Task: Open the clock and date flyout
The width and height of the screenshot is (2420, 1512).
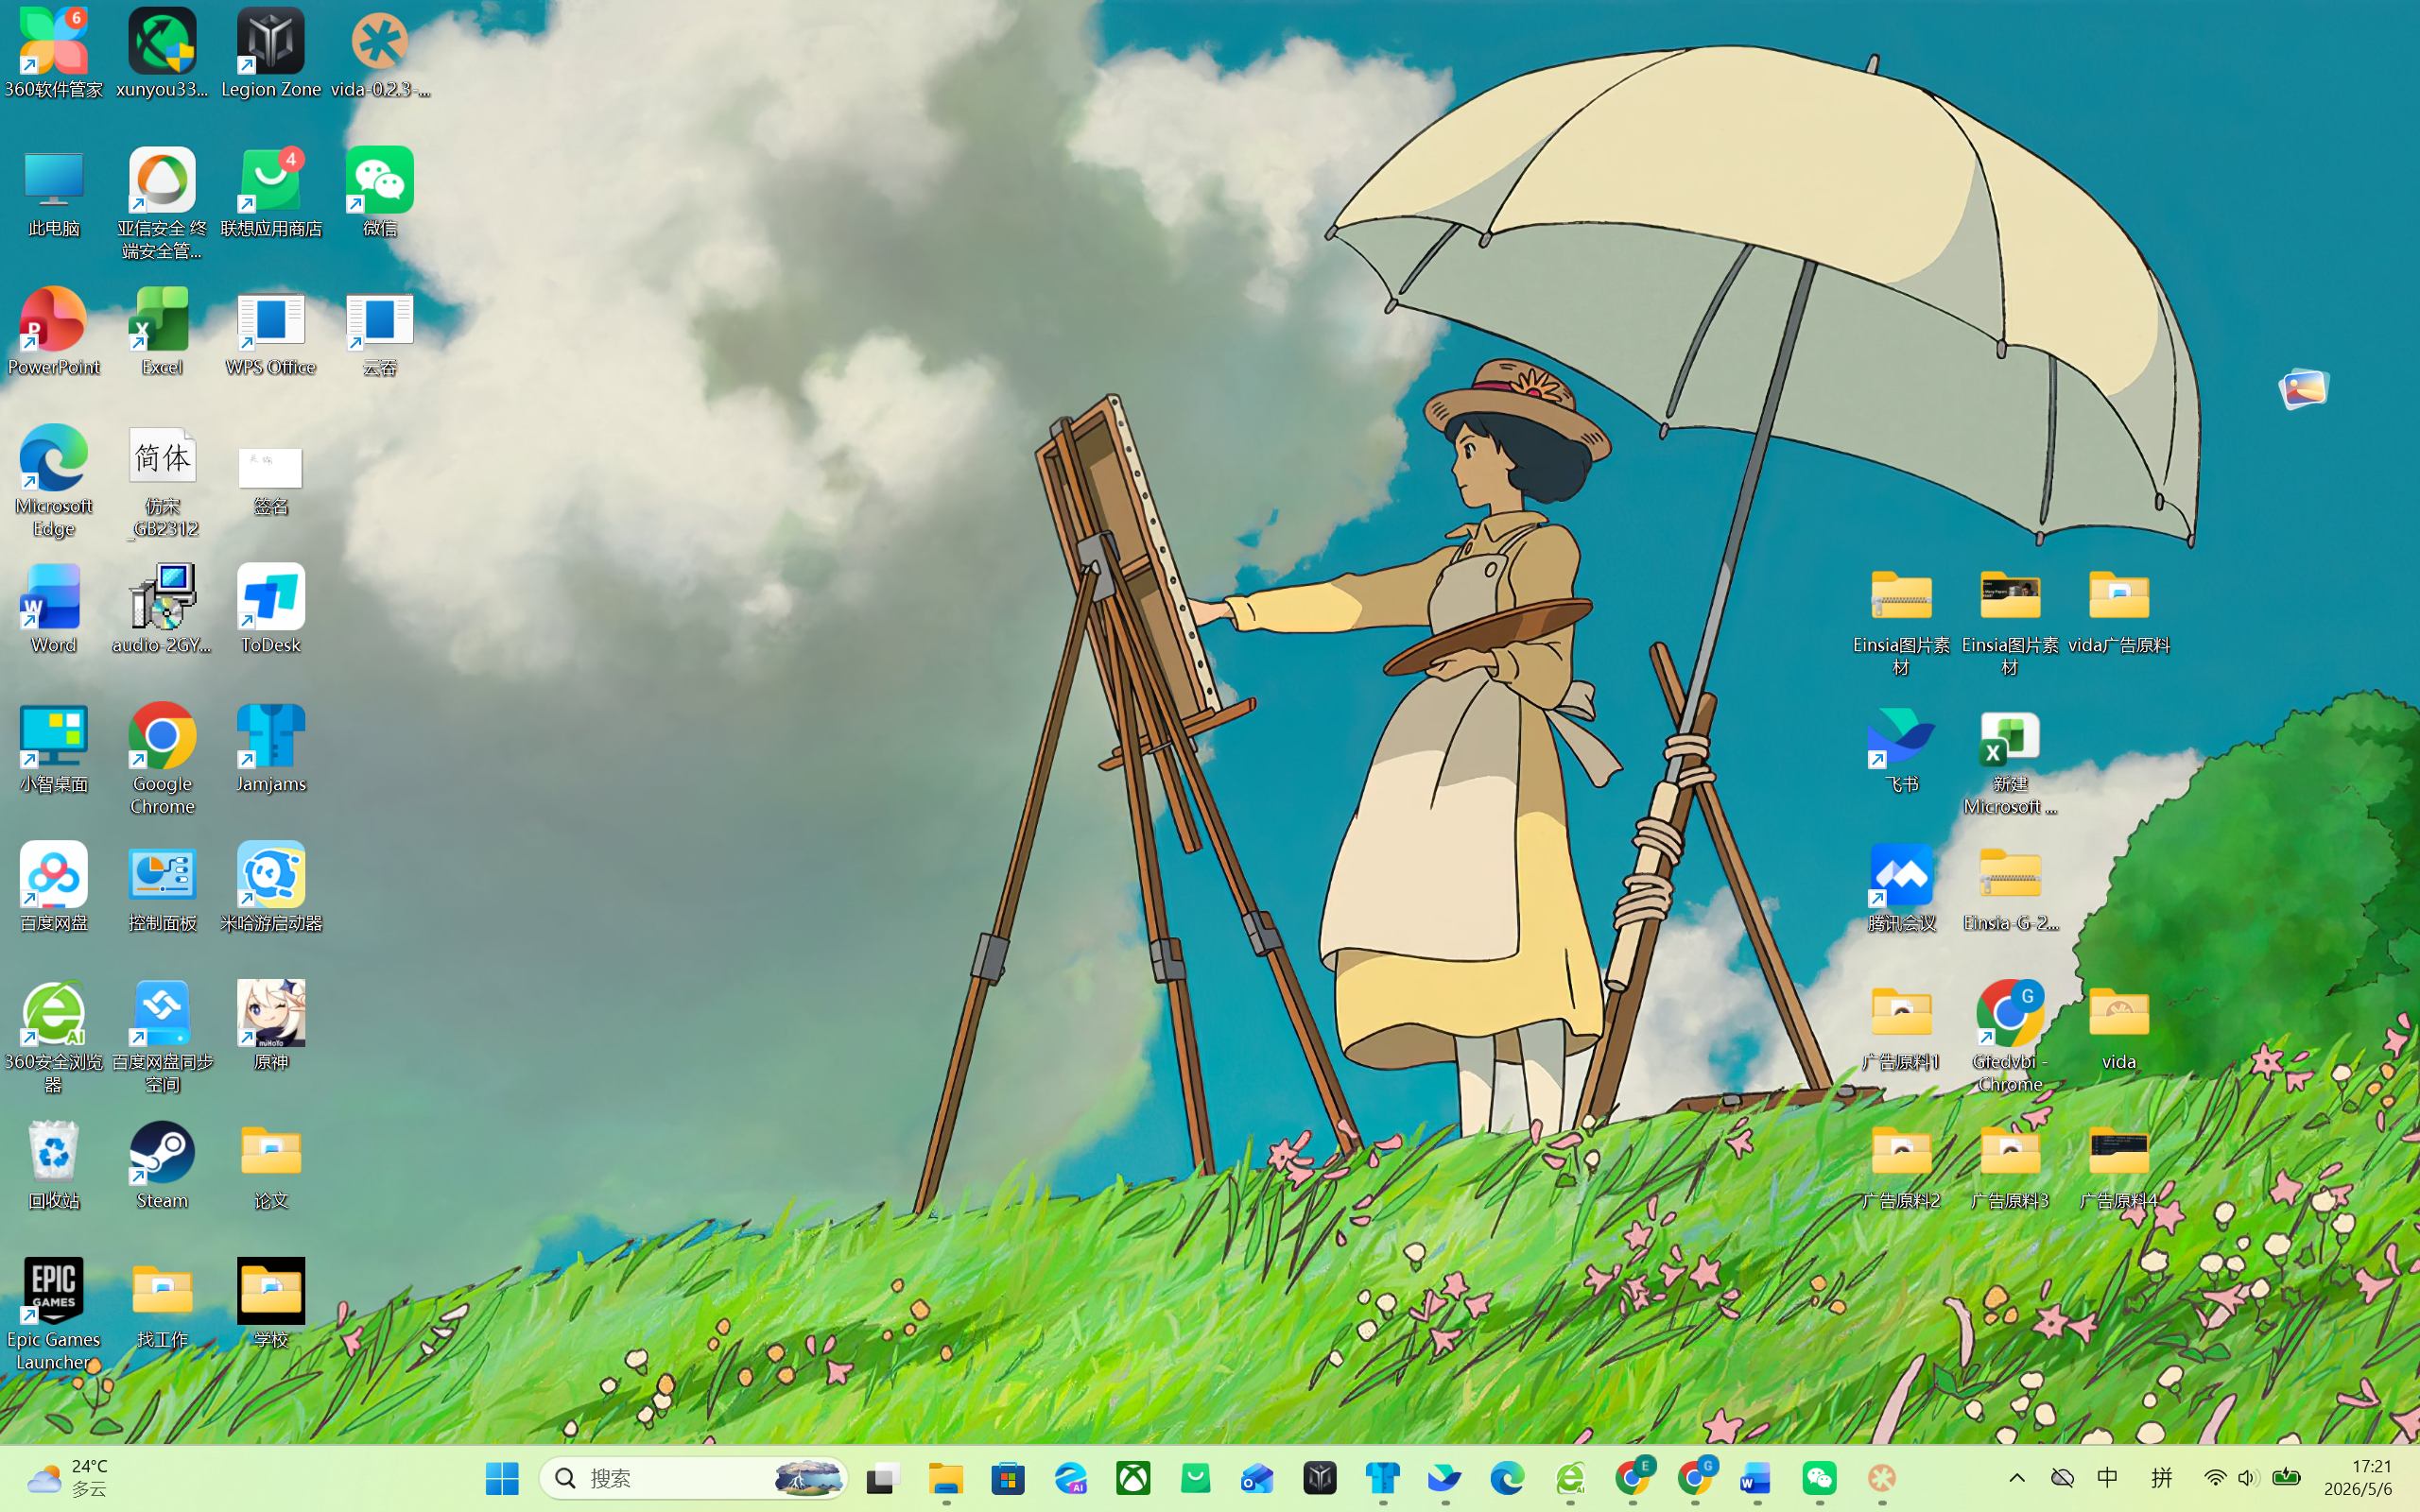Action: click(2358, 1478)
